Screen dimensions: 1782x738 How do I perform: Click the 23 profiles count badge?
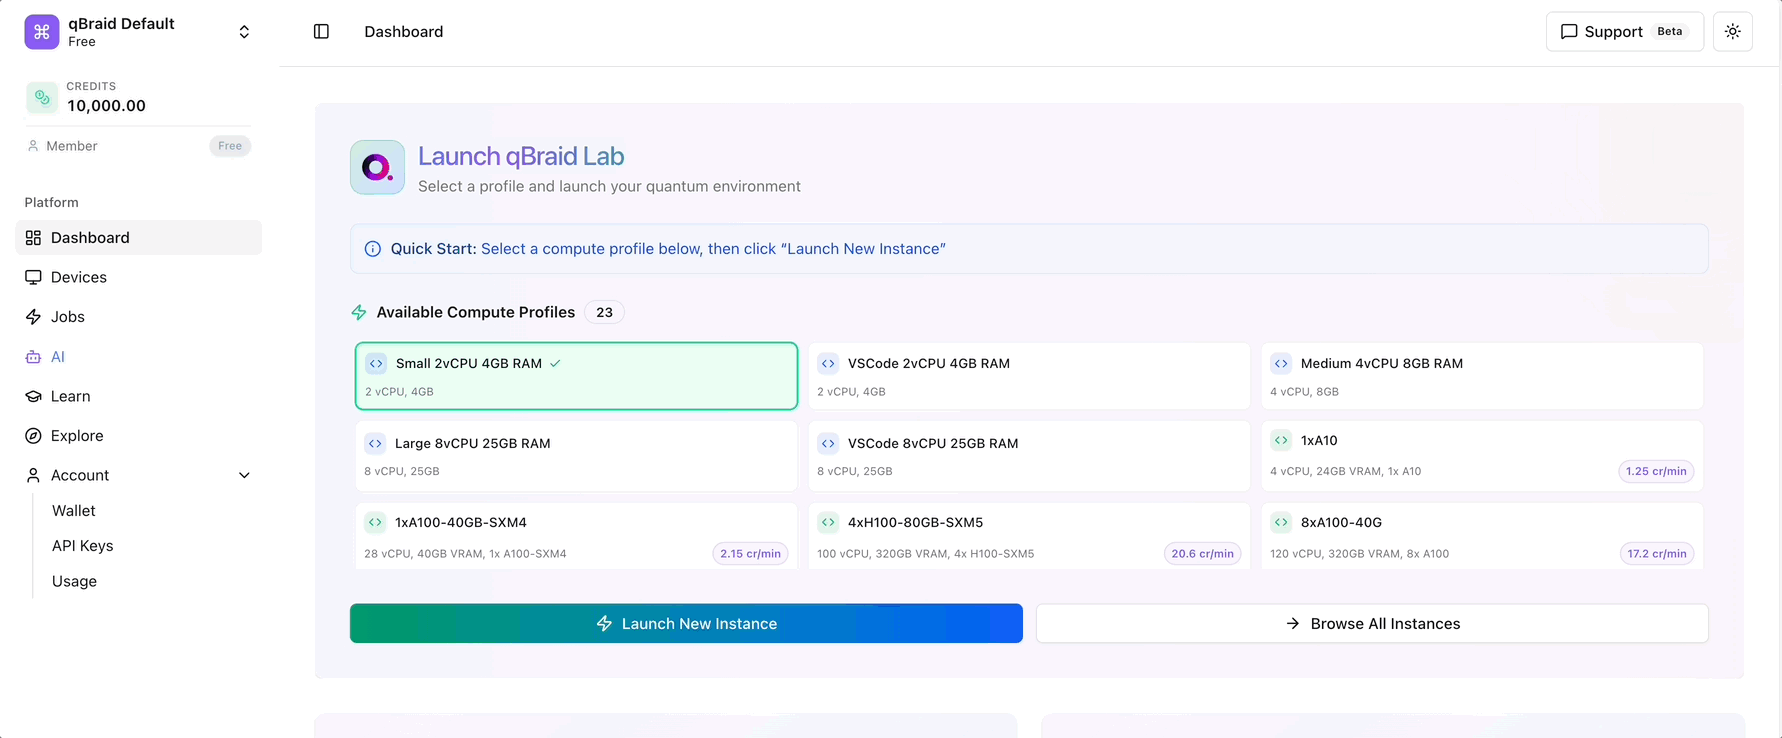pyautogui.click(x=604, y=313)
